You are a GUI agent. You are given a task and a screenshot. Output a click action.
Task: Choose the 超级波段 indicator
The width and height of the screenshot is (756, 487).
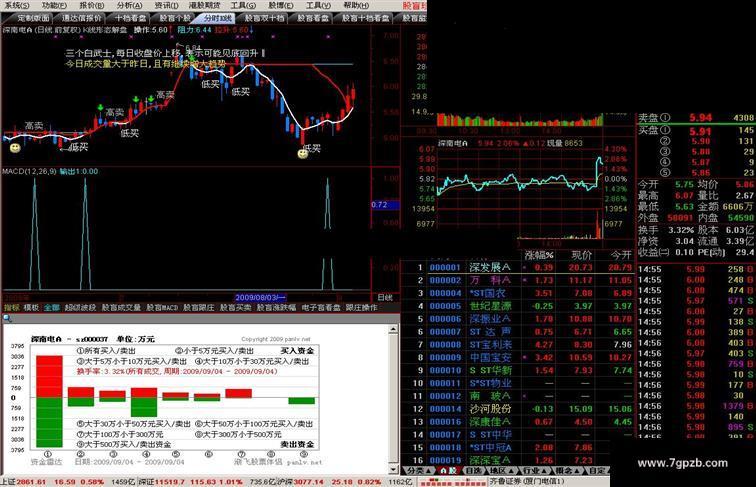pyautogui.click(x=80, y=307)
